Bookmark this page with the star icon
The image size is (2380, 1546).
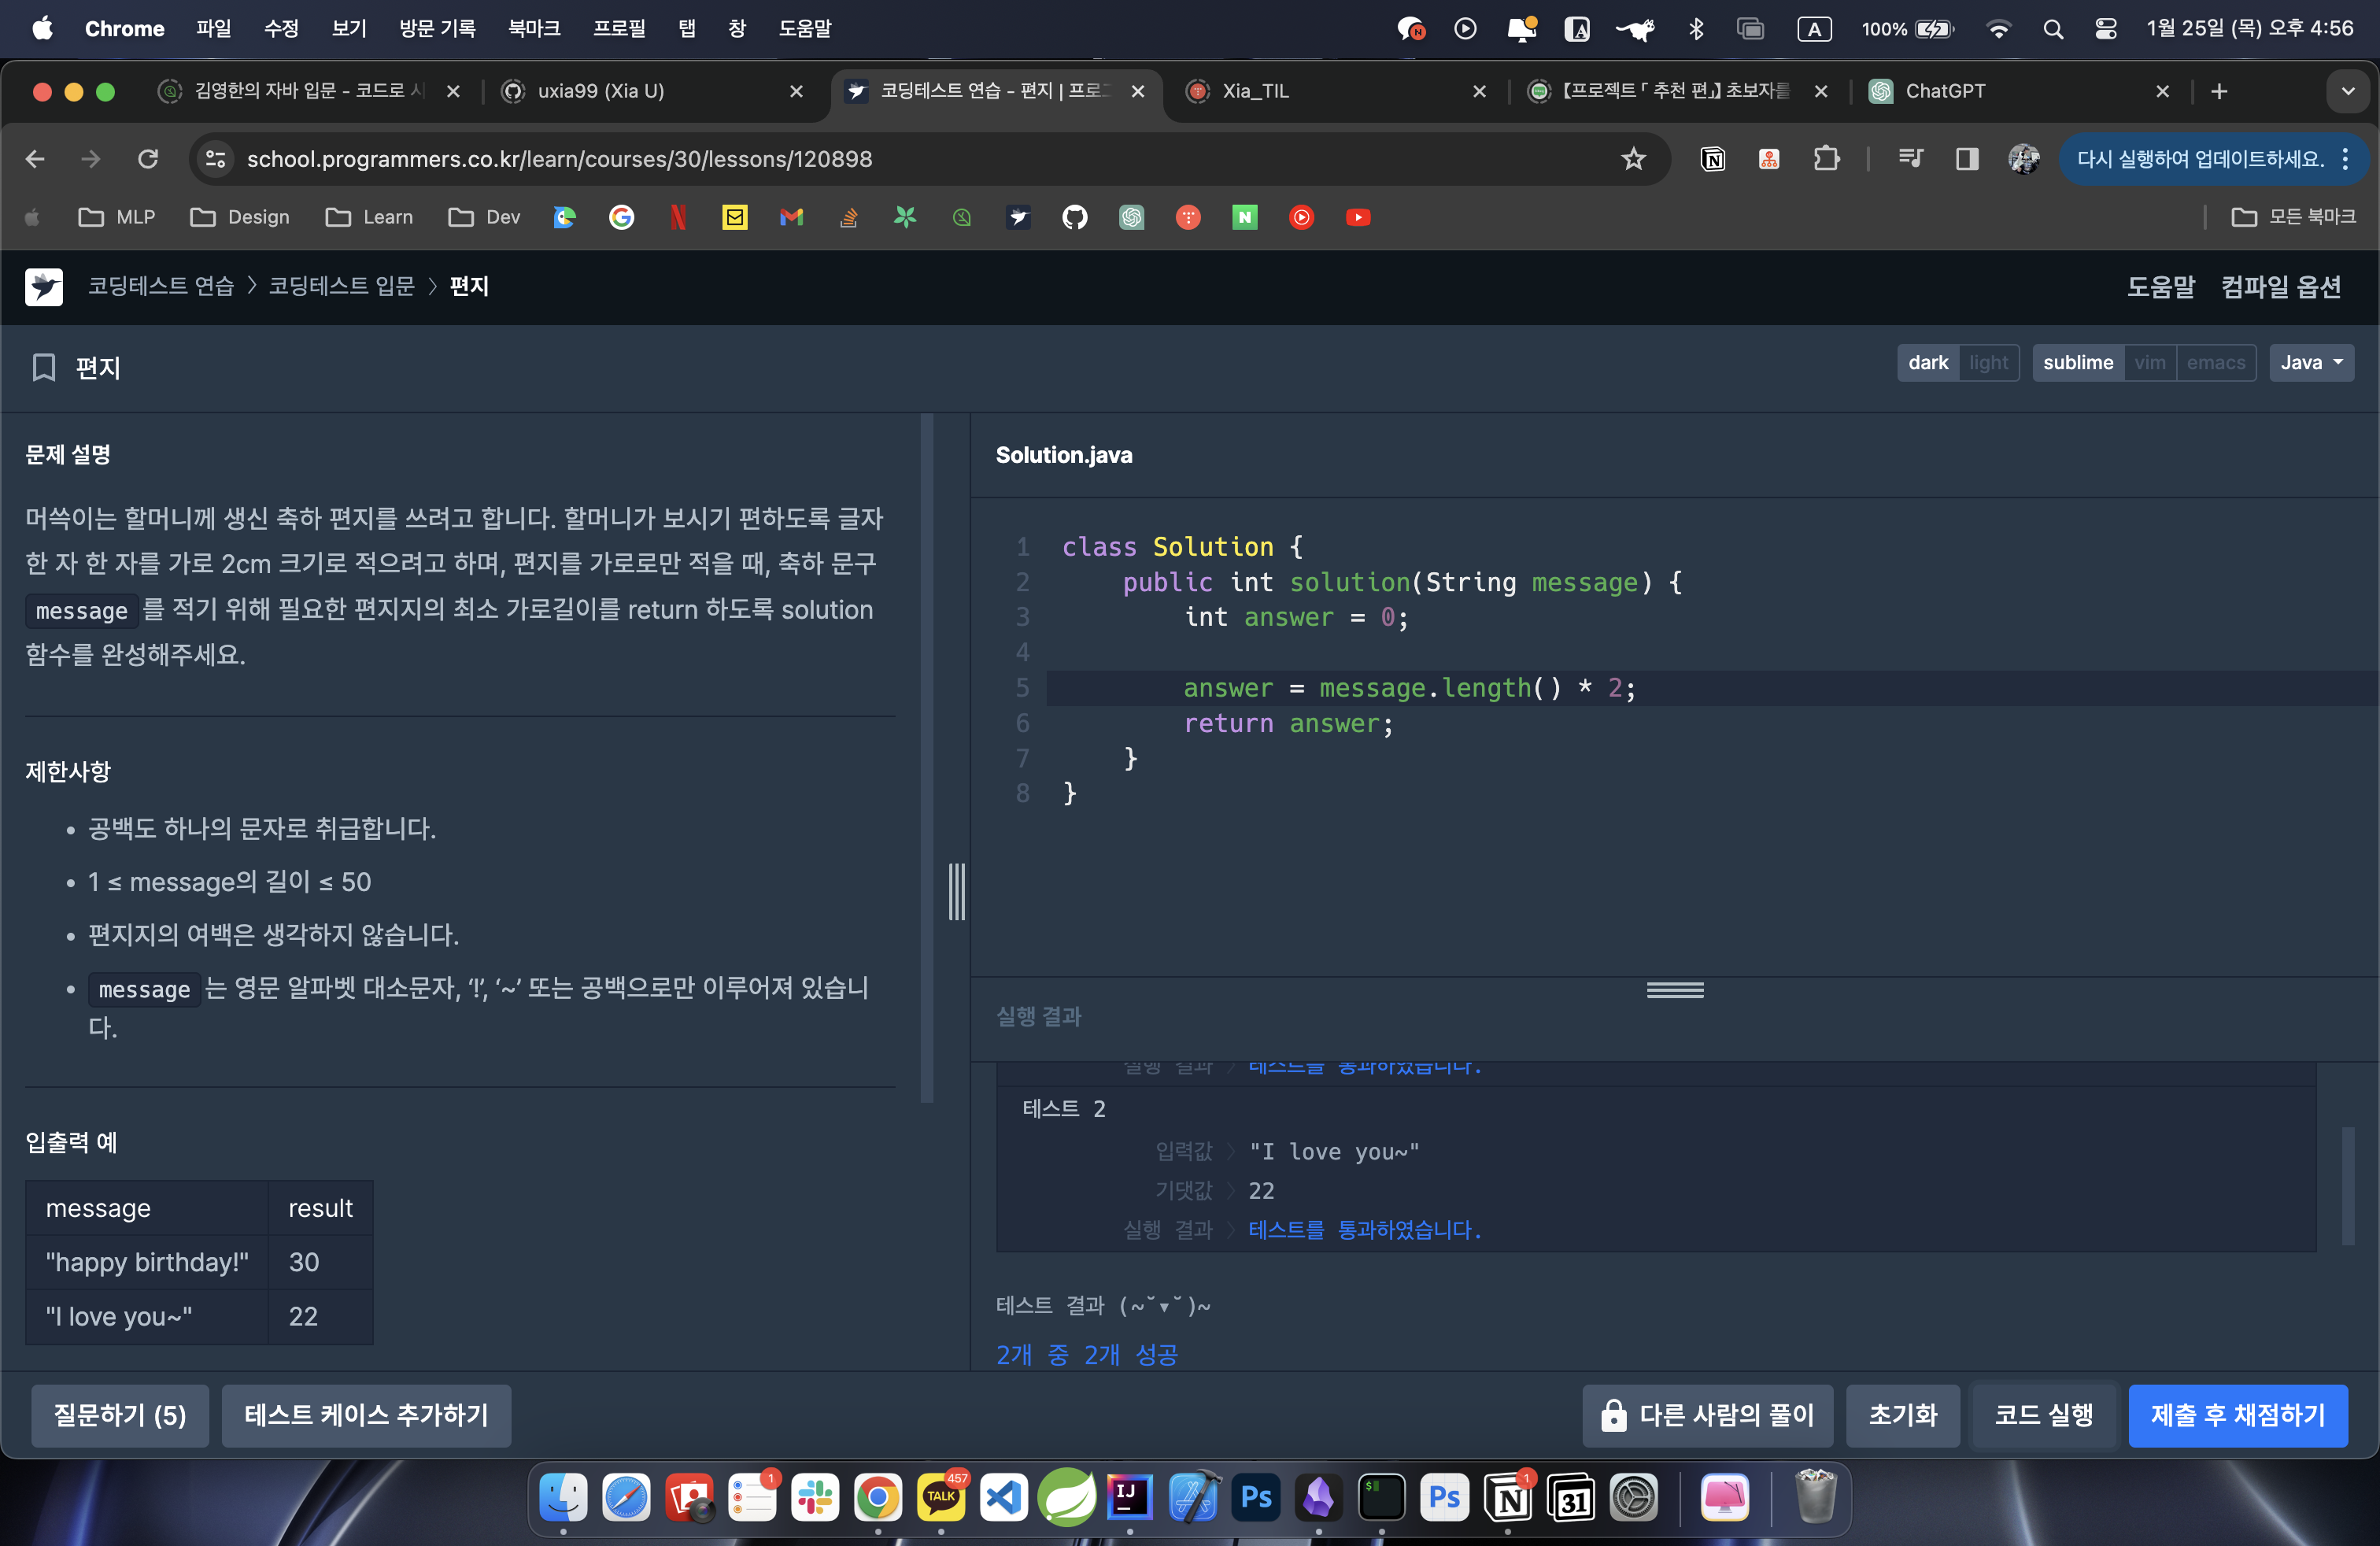[x=1633, y=159]
